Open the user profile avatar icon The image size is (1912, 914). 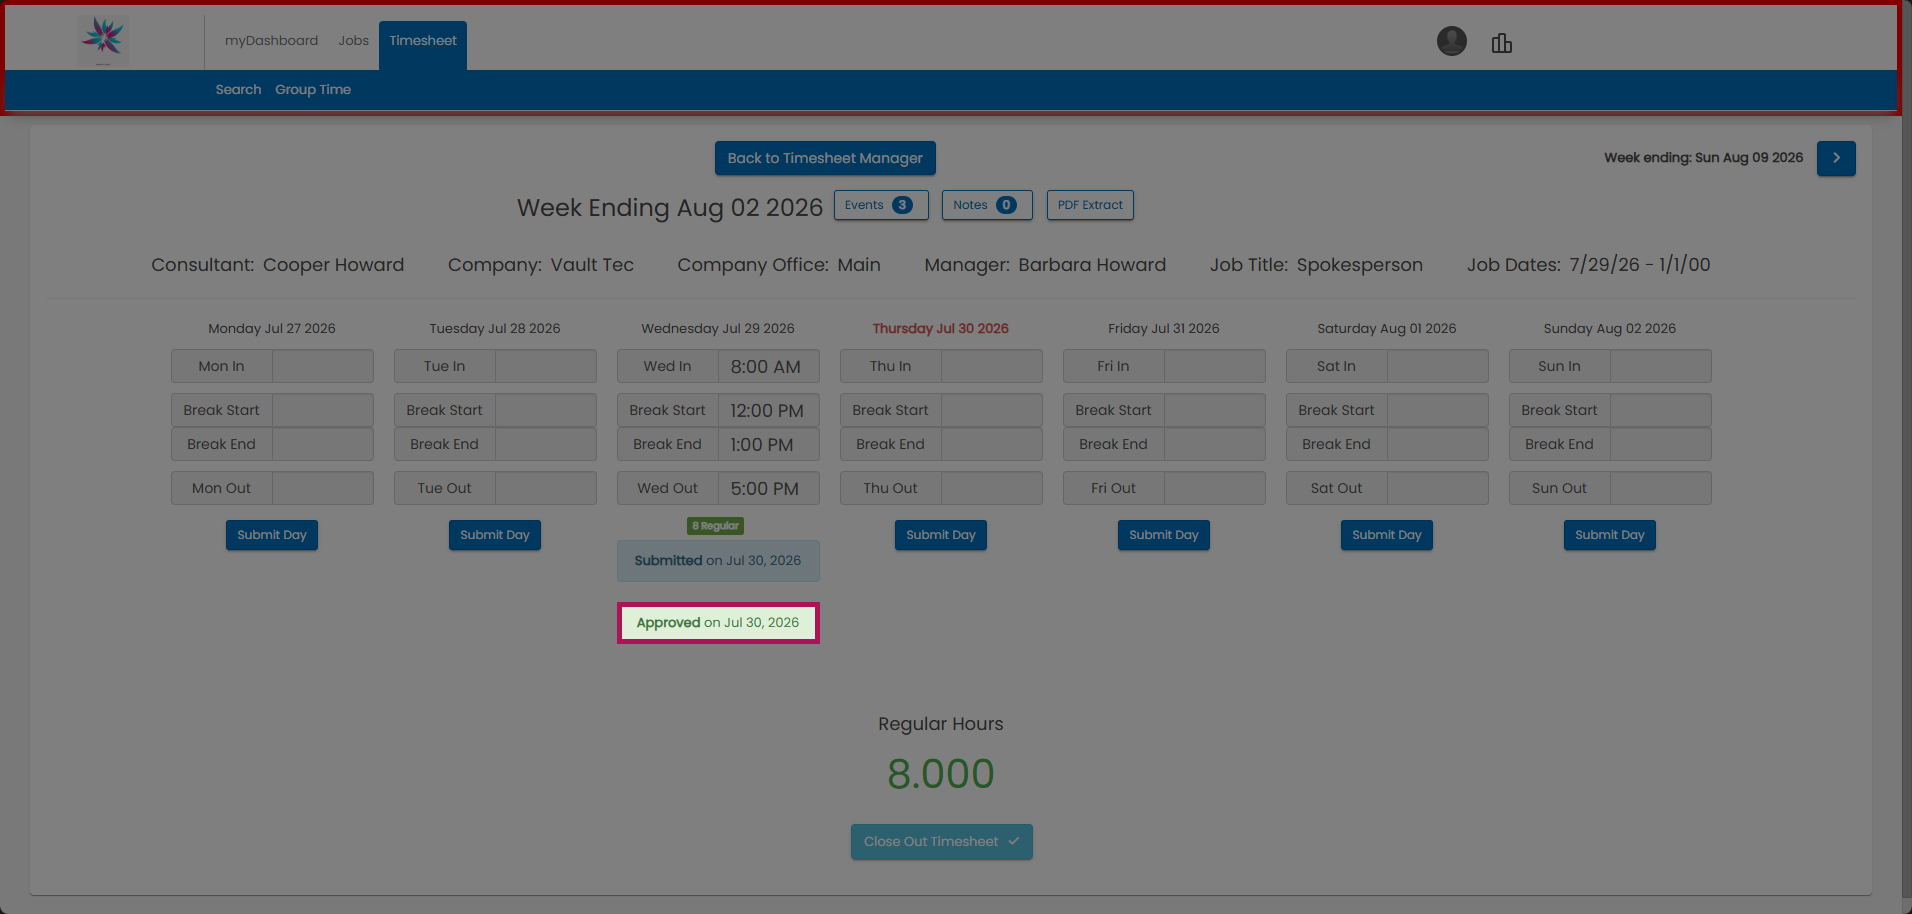point(1451,41)
